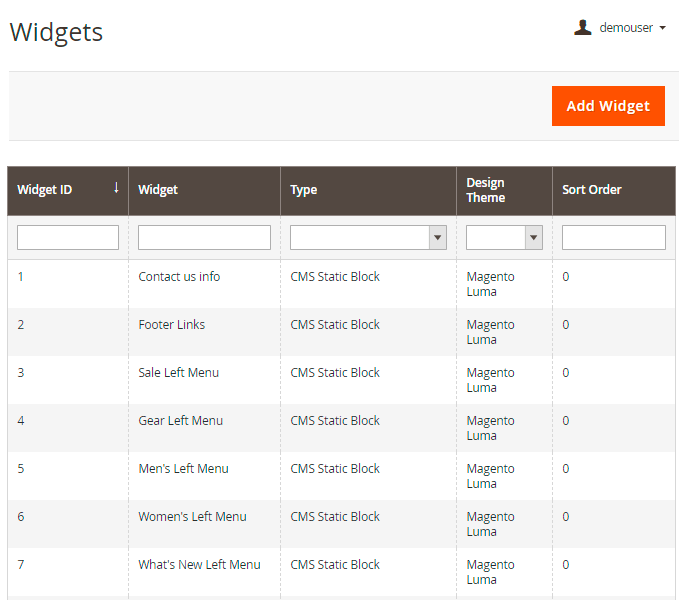685x600 pixels.
Task: Open the demouser account dropdown arrow
Action: 662,29
